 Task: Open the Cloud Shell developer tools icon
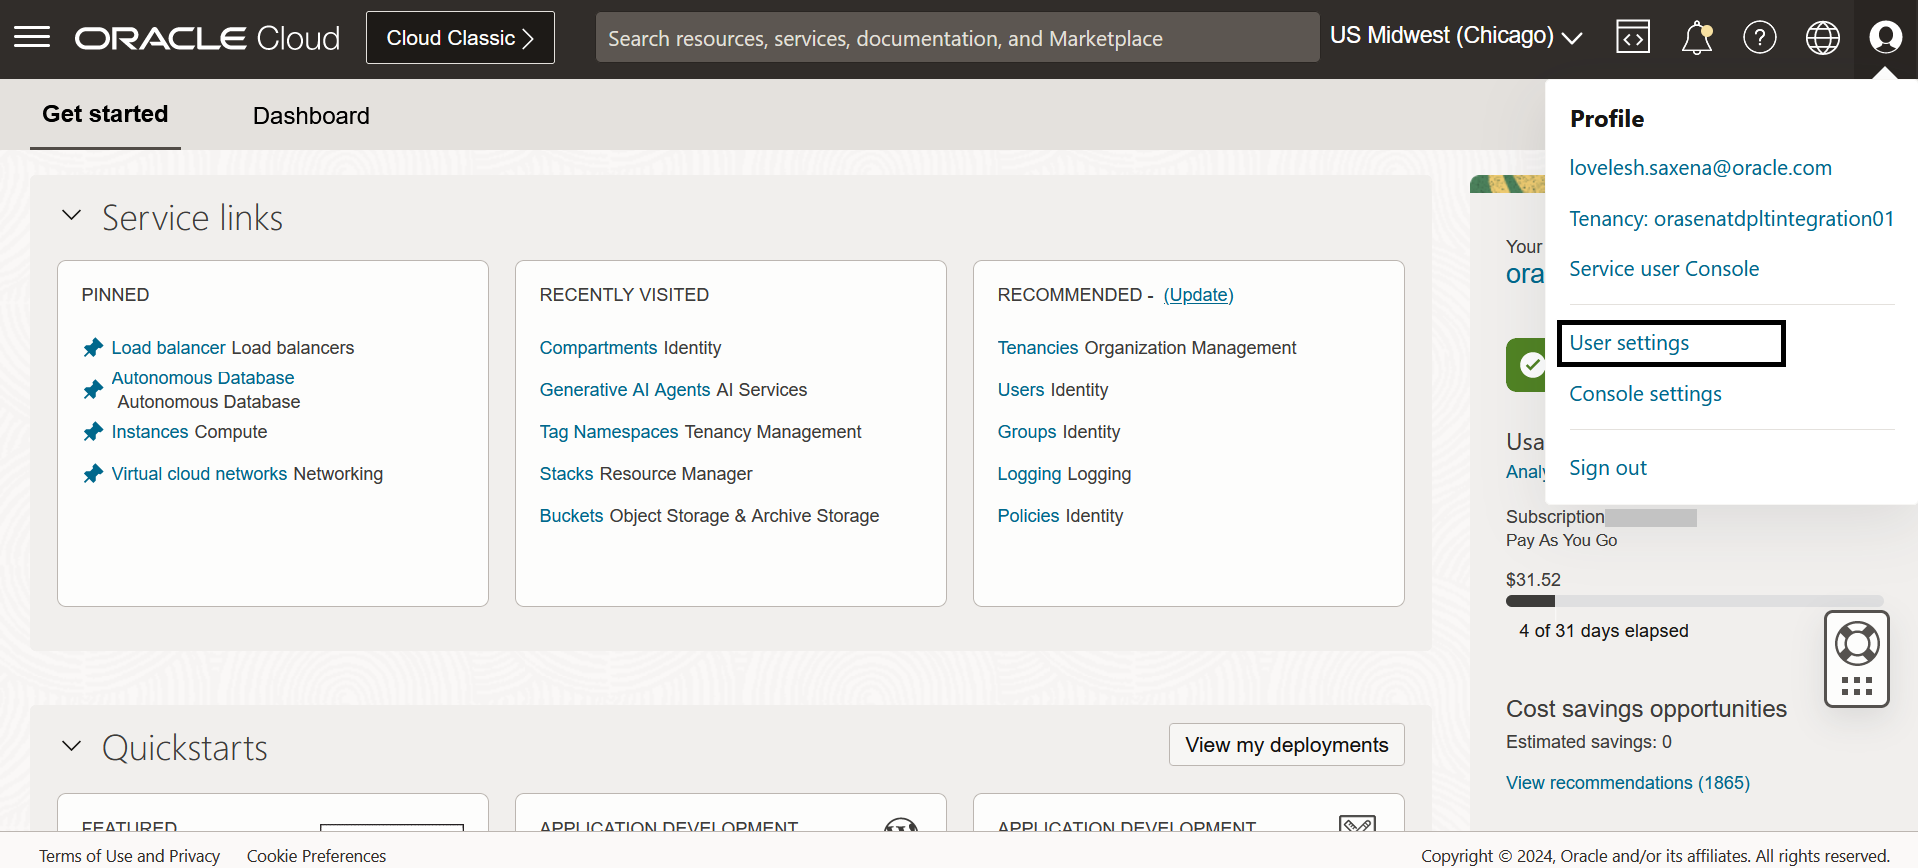1633,38
